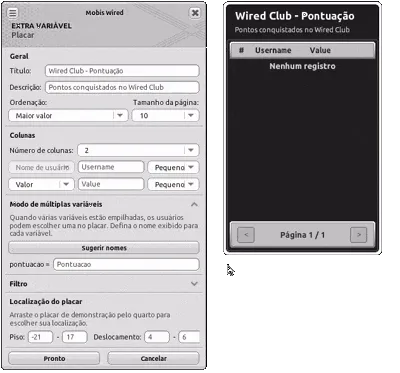Screen dimensions: 400x373
Task: Open the Número de colunas dropdown
Action: (x=138, y=150)
